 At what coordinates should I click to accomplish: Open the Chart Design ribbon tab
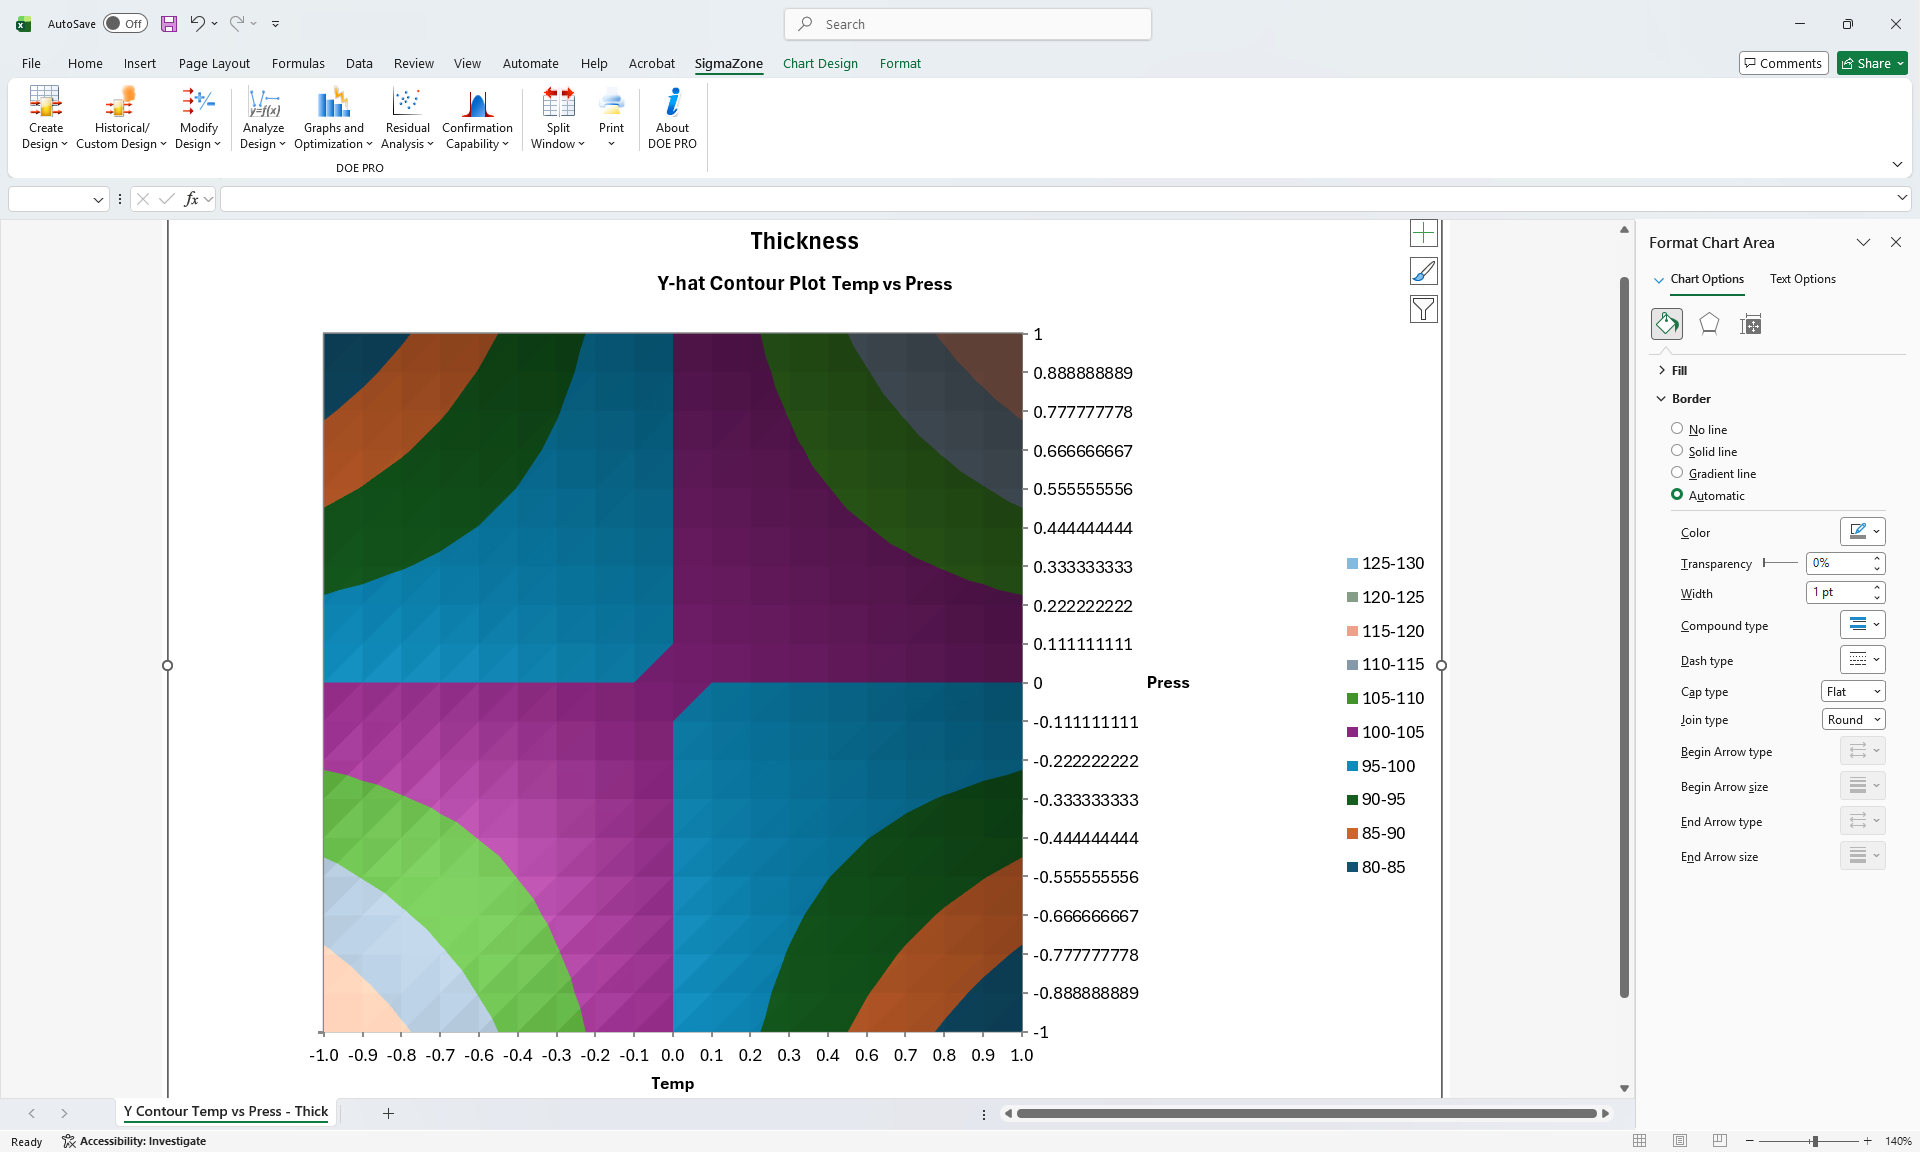point(820,63)
